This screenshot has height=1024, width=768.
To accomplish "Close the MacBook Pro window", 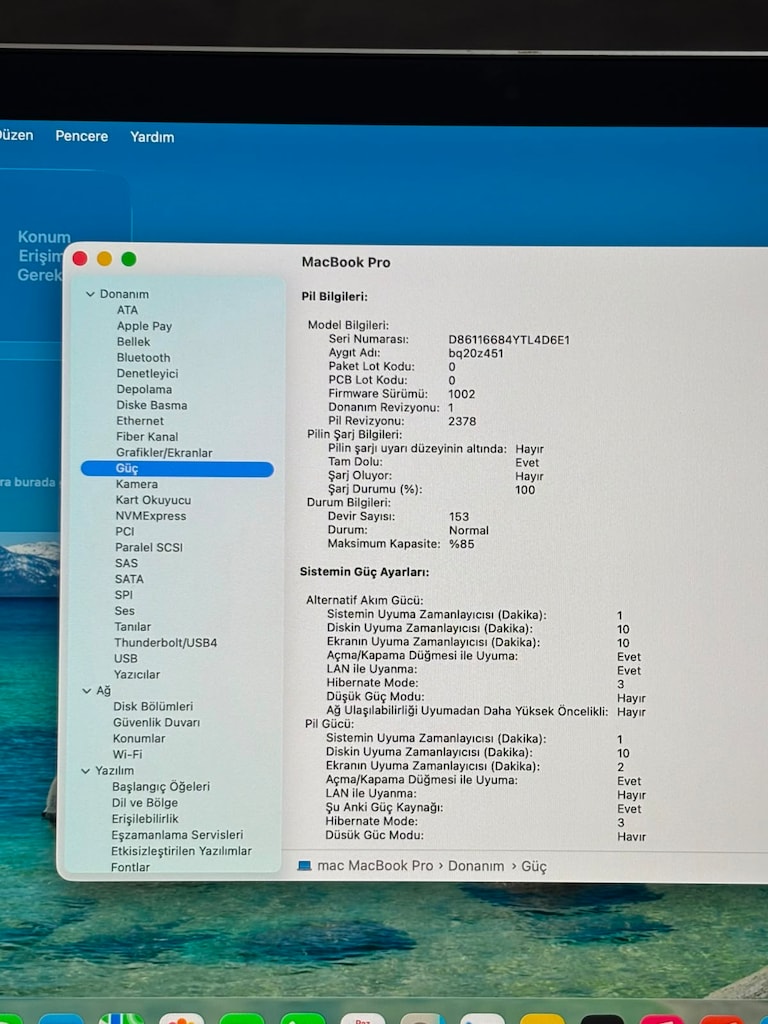I will [80, 259].
